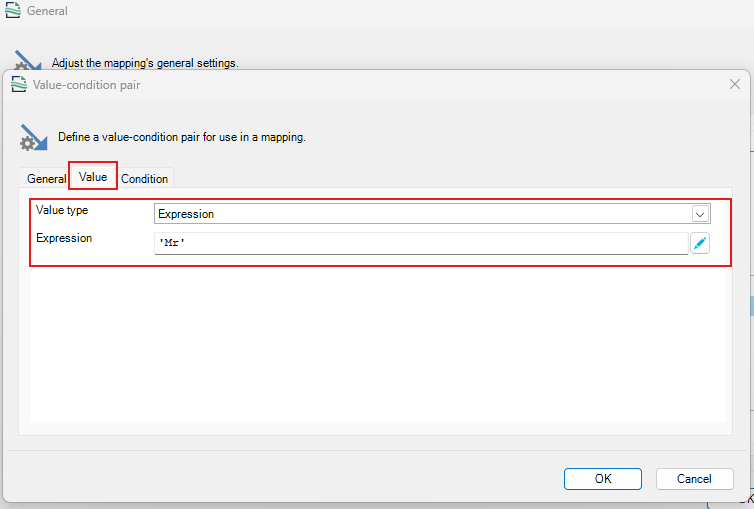Select the Value tab

point(93,177)
